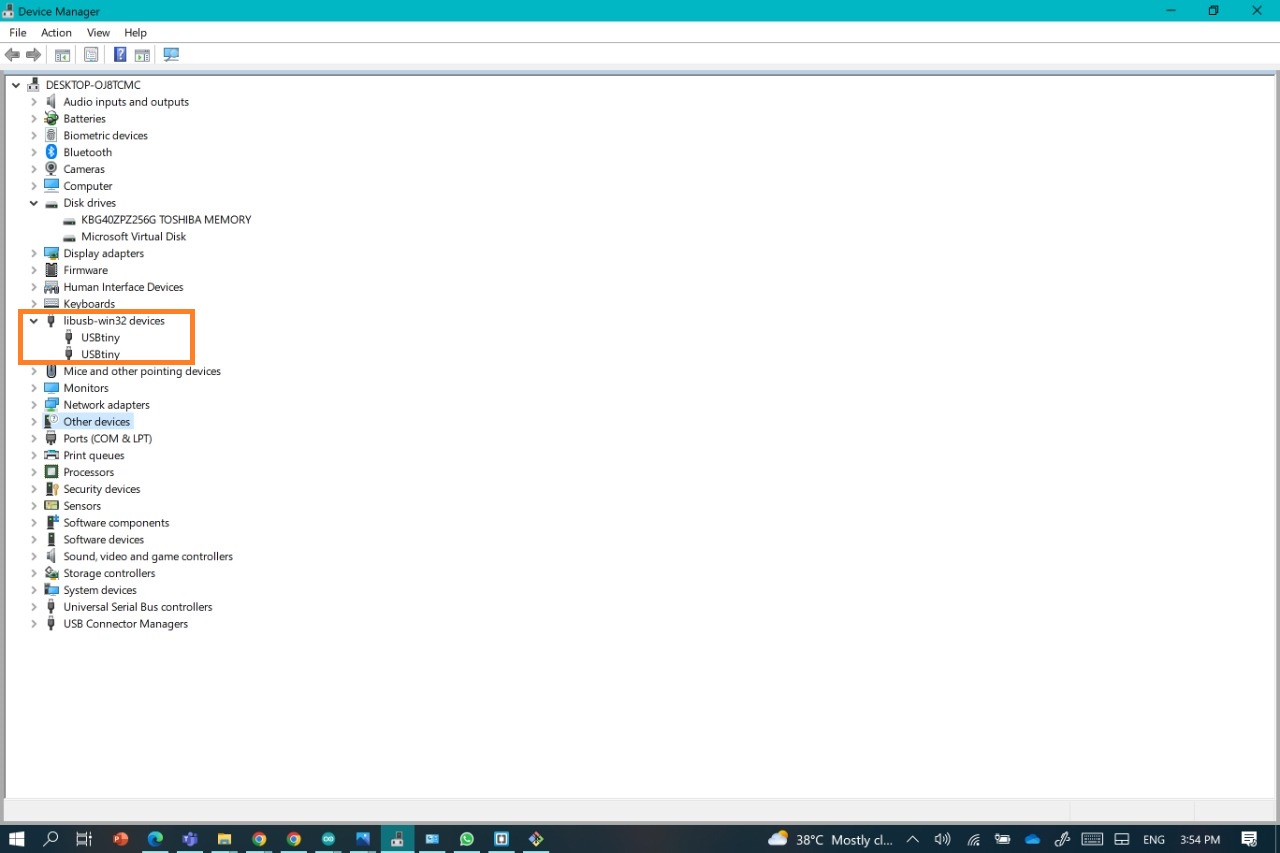Open the File menu
1280x853 pixels.
[x=18, y=33]
